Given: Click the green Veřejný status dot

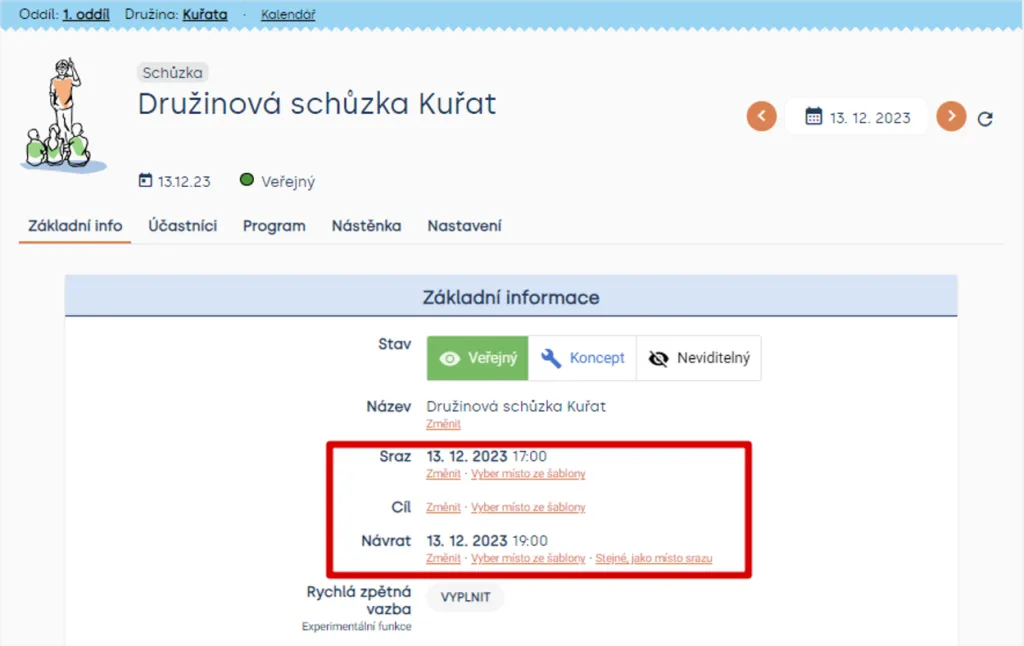Looking at the screenshot, I should coord(246,180).
